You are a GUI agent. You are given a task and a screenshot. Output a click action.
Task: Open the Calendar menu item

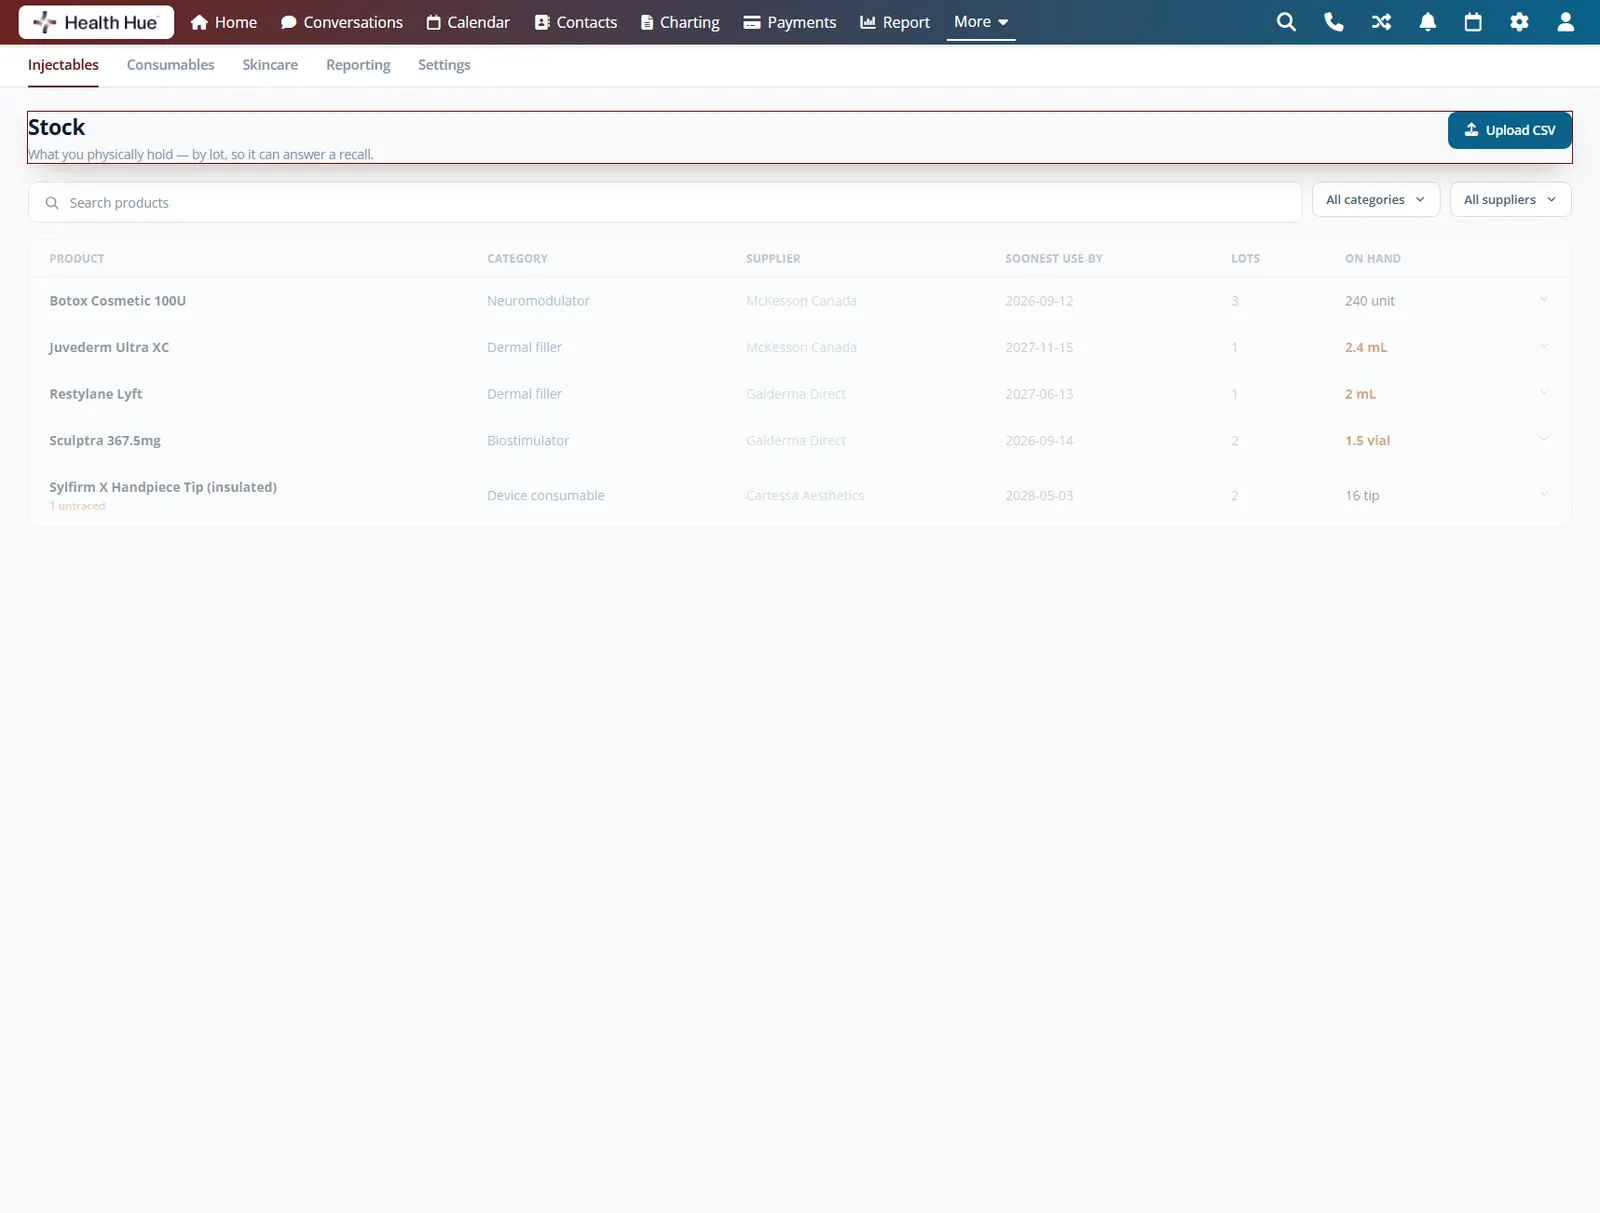point(468,22)
